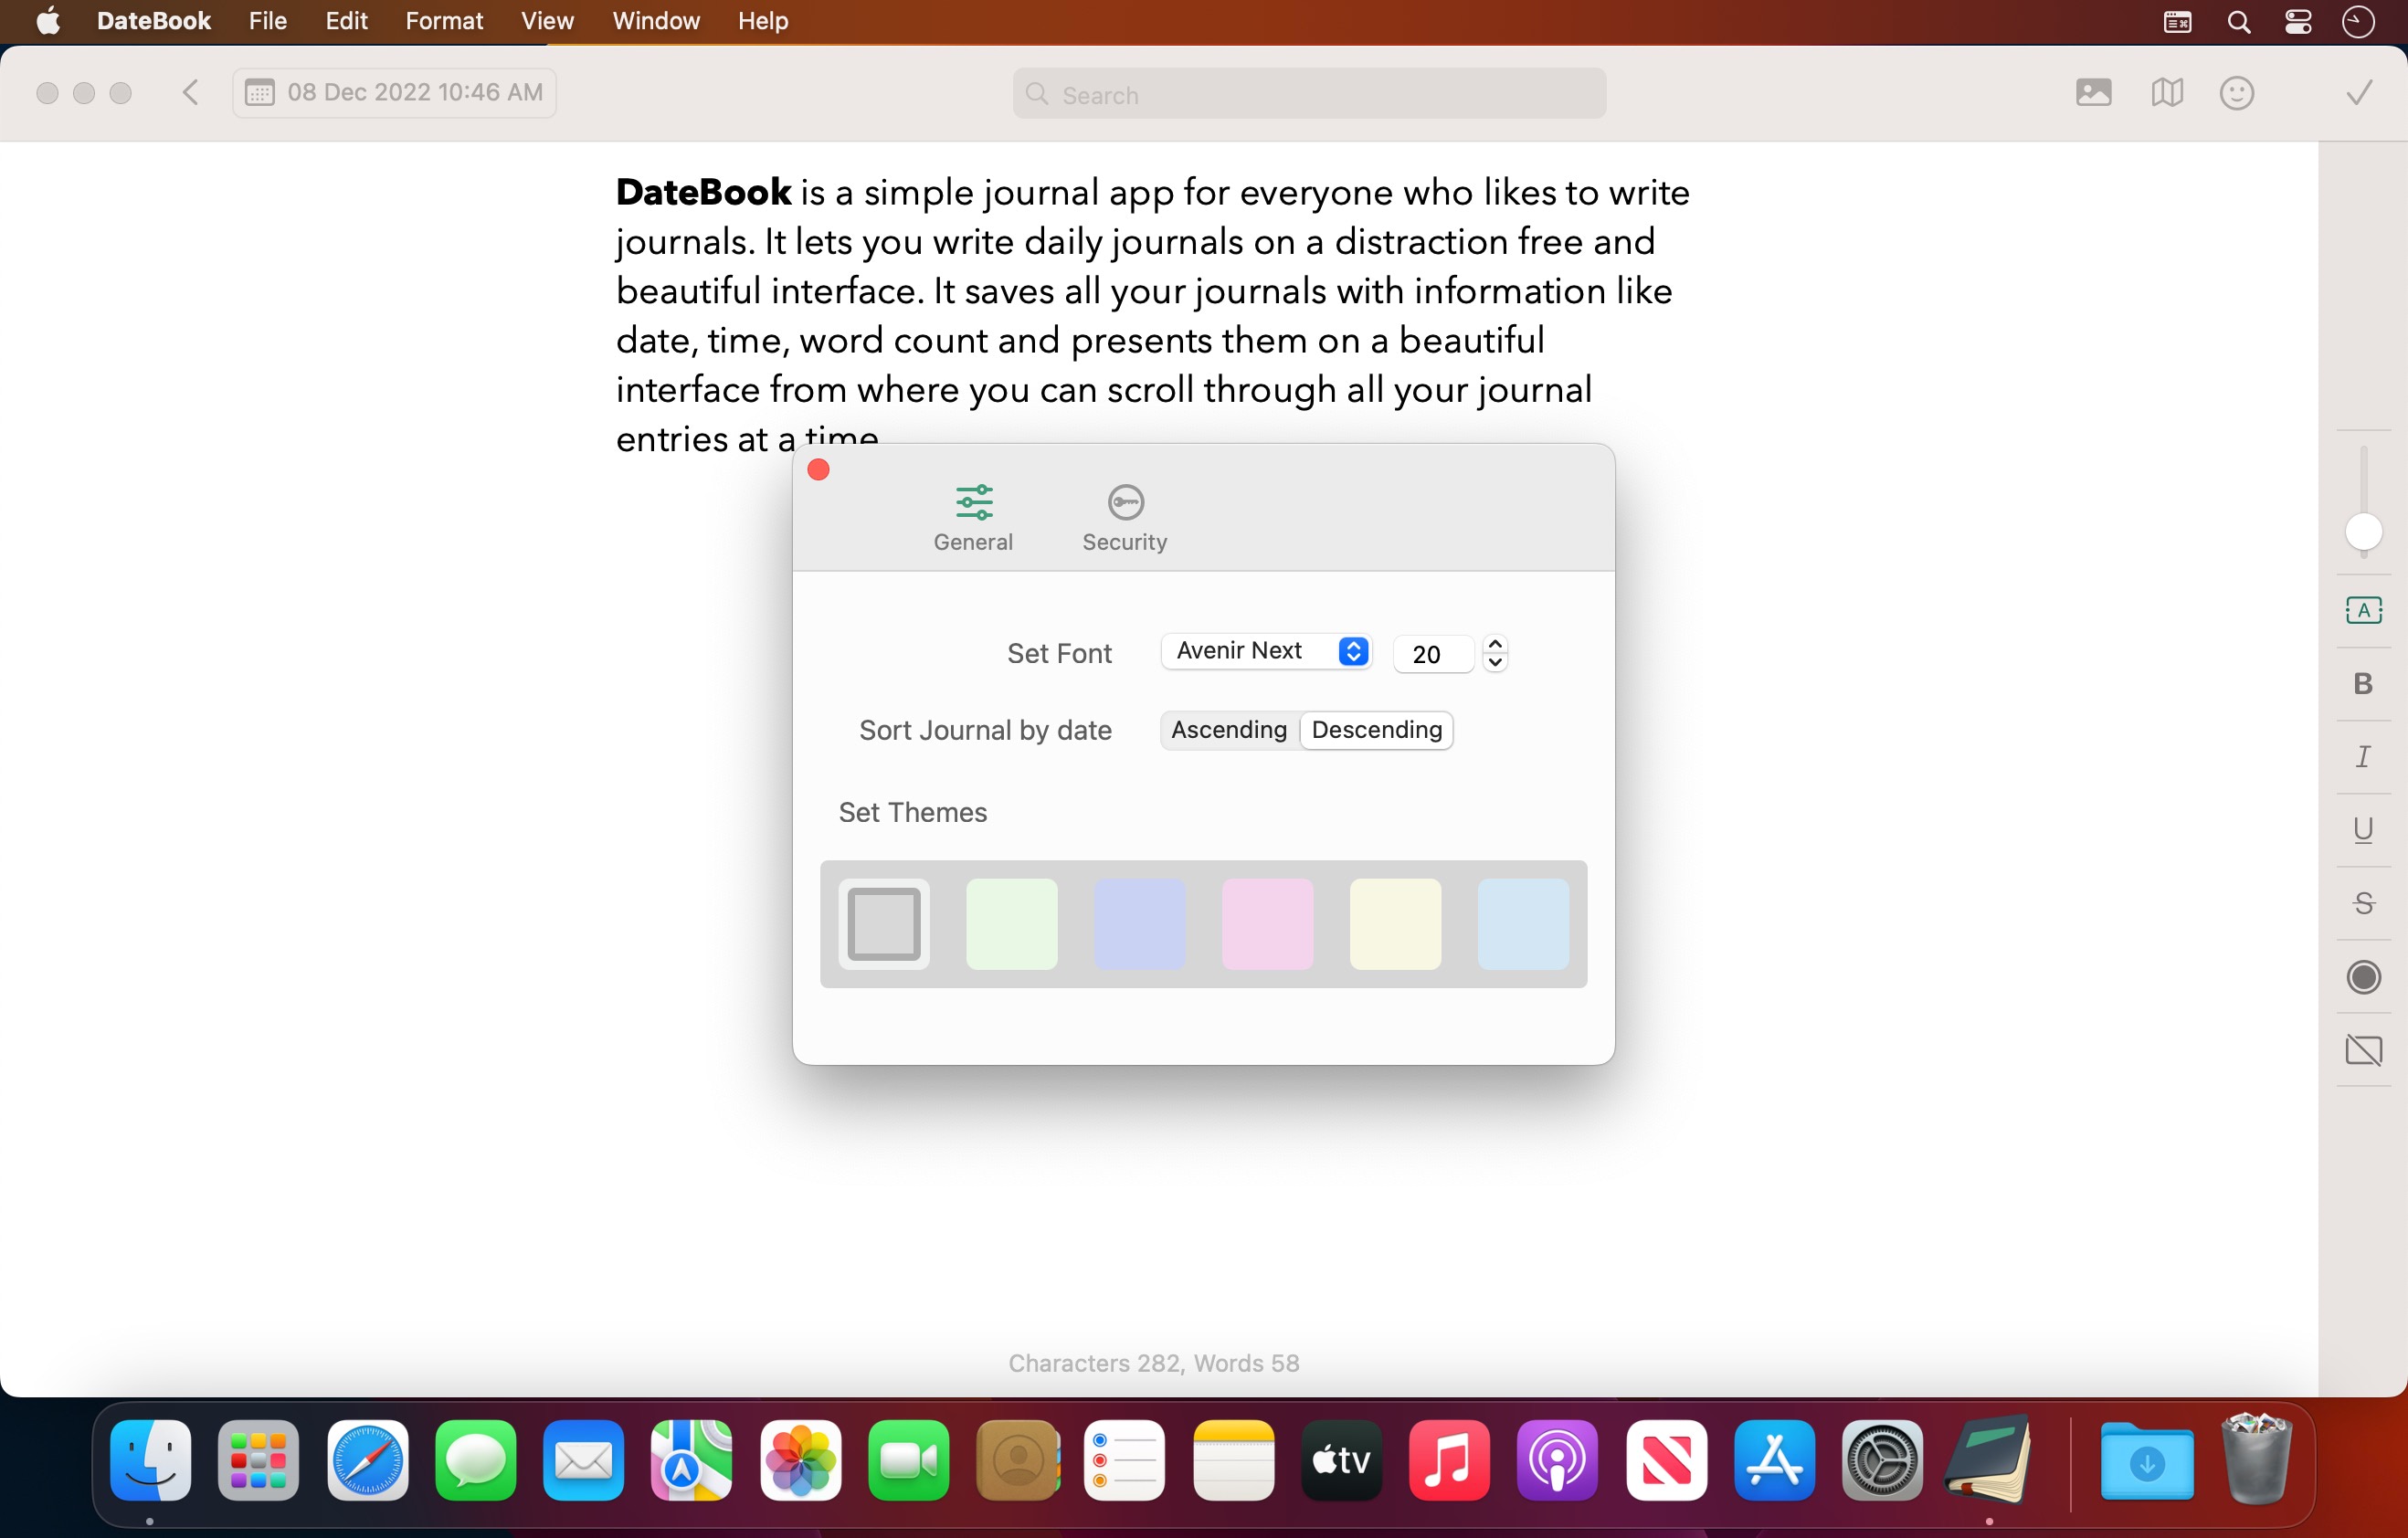The height and width of the screenshot is (1538, 2408).
Task: Open the emoji mood picker
Action: 2237,93
